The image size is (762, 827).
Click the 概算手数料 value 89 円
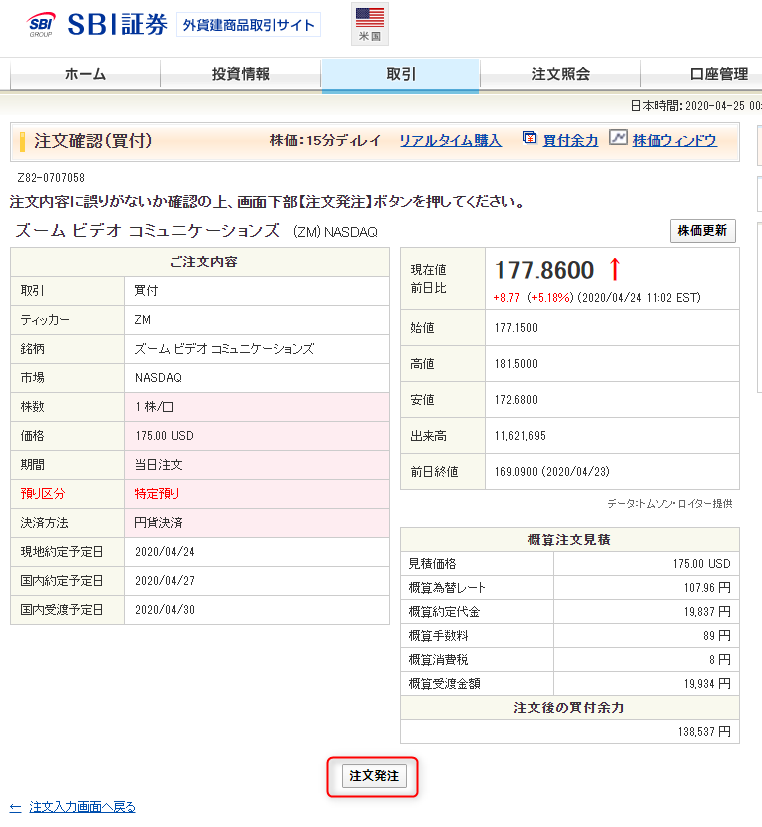pyautogui.click(x=717, y=636)
